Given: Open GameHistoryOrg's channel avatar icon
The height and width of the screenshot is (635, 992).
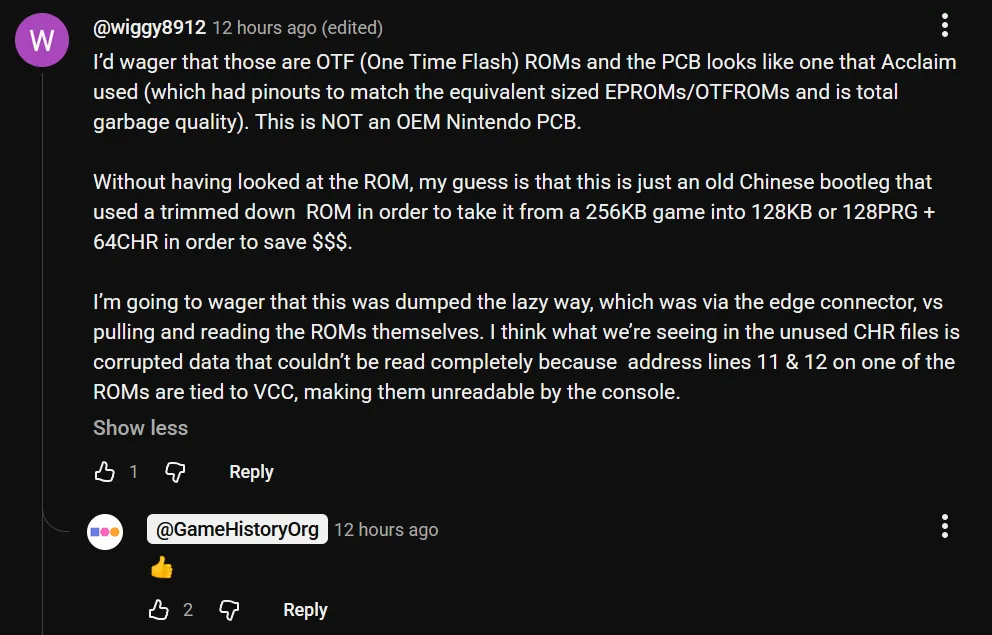Looking at the screenshot, I should pyautogui.click(x=105, y=532).
